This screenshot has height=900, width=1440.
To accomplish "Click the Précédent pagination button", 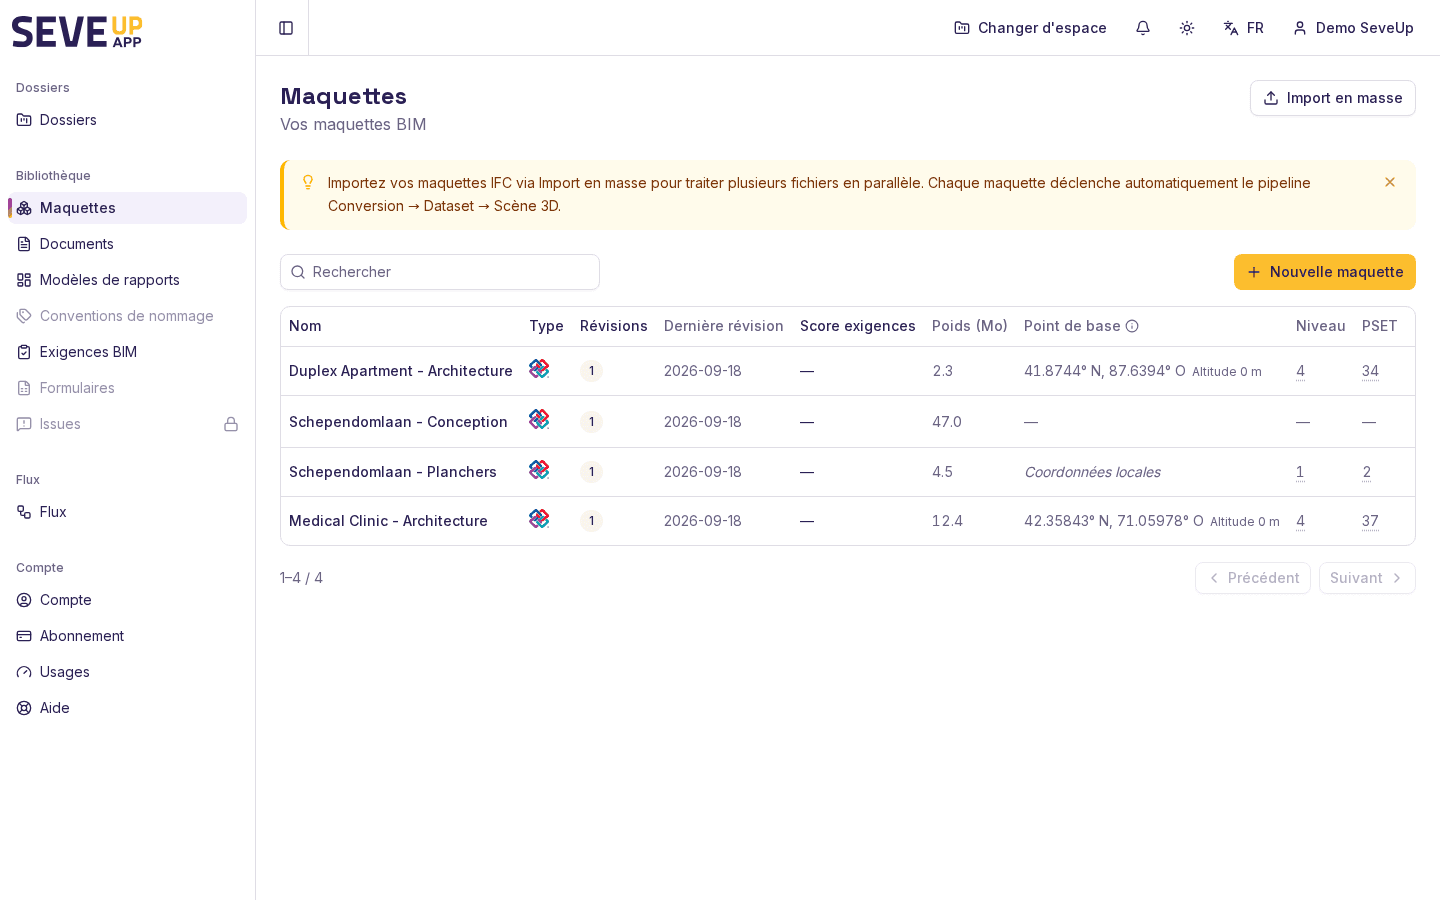I will (1253, 578).
